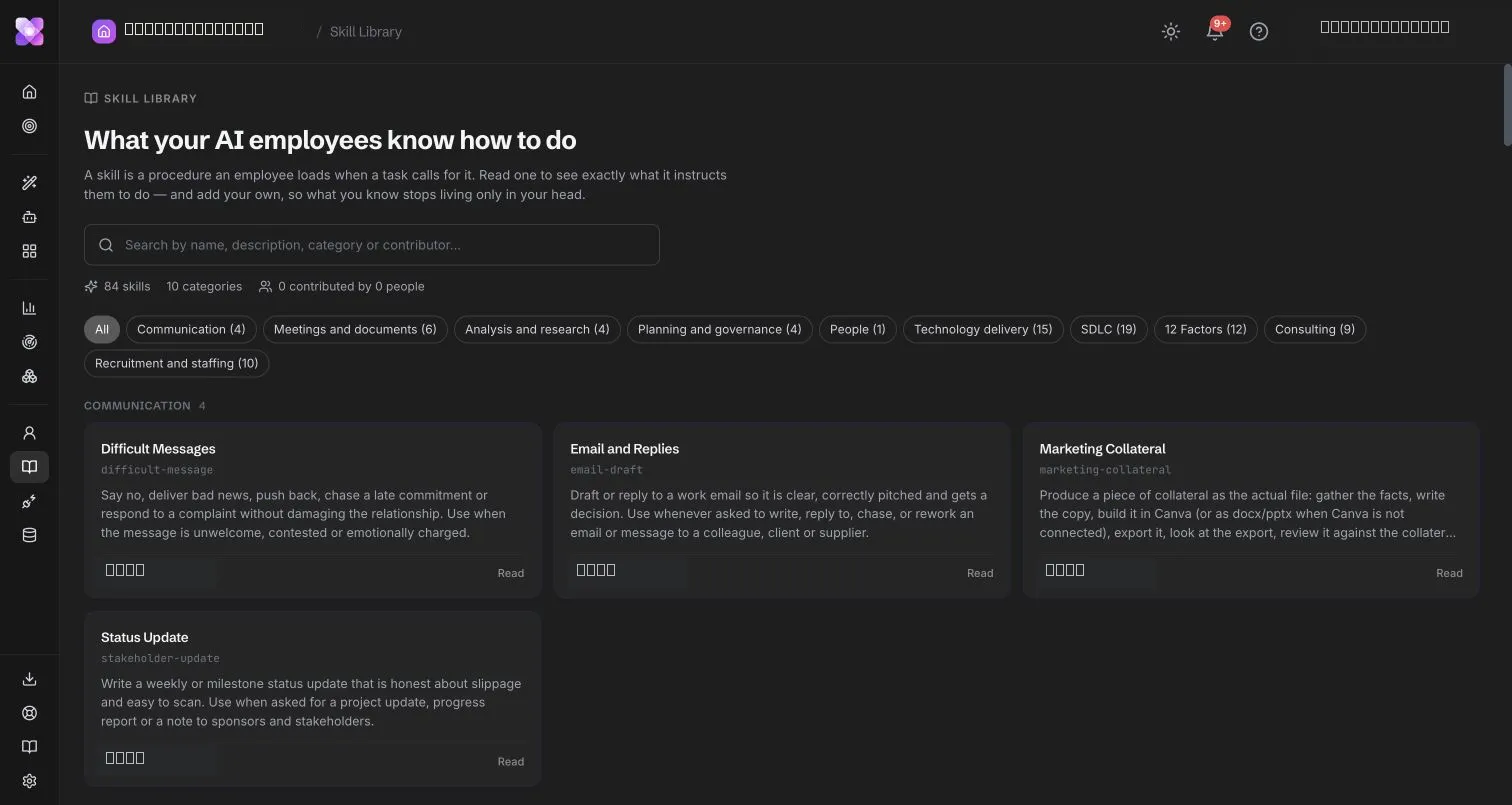The image size is (1512, 805).
Task: Select the All filter chip
Action: pos(102,329)
